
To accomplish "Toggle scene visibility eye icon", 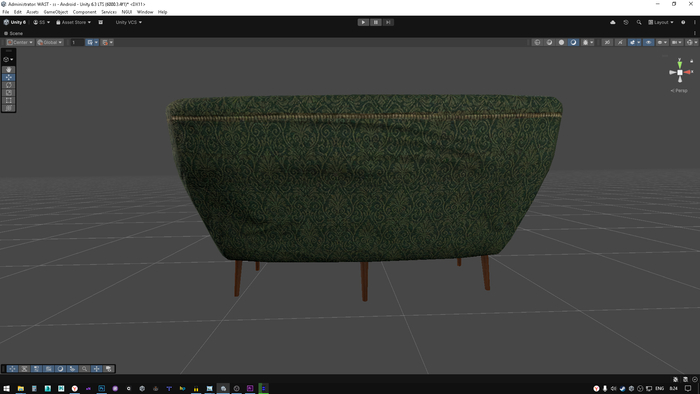I will 648,42.
